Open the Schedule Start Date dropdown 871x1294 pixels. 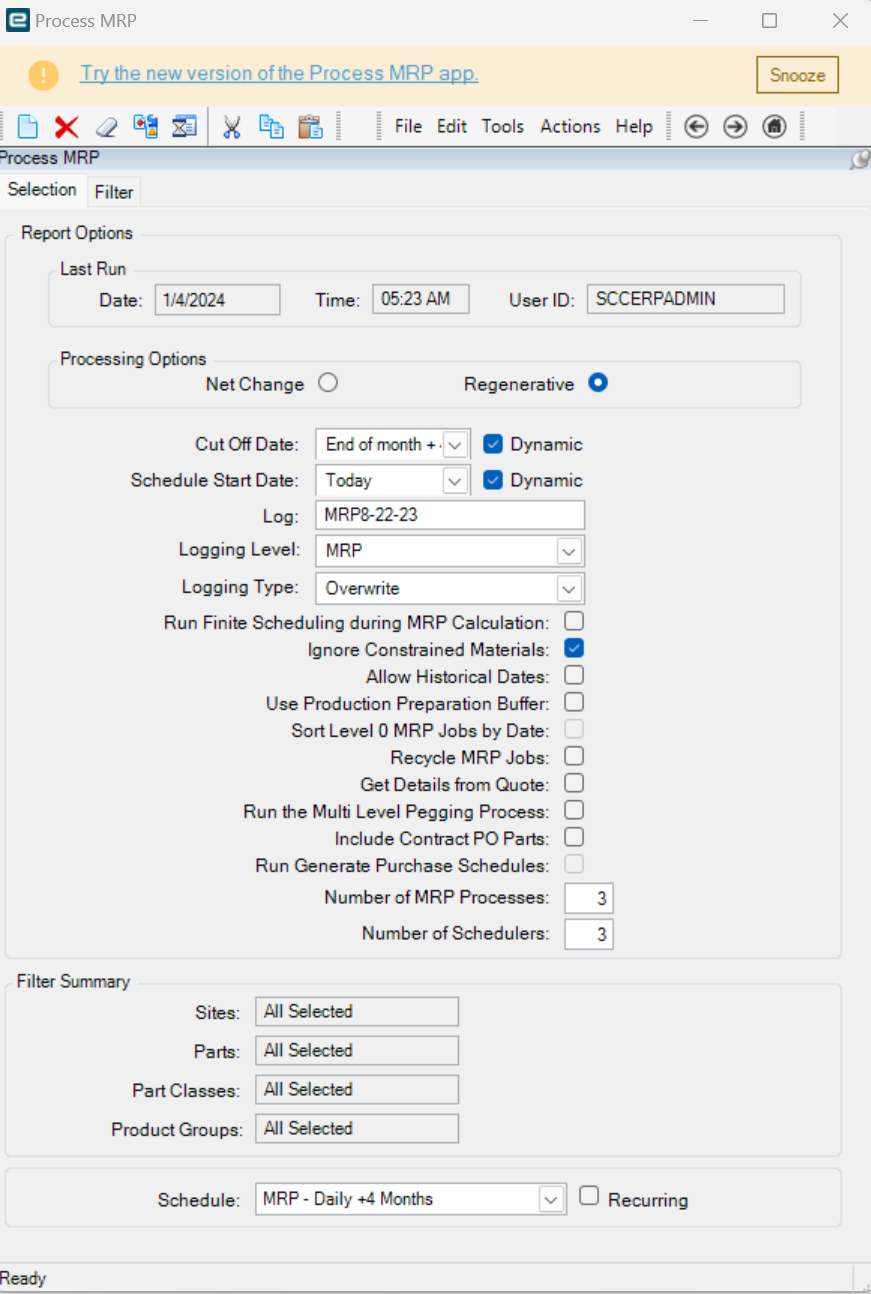pyautogui.click(x=455, y=481)
